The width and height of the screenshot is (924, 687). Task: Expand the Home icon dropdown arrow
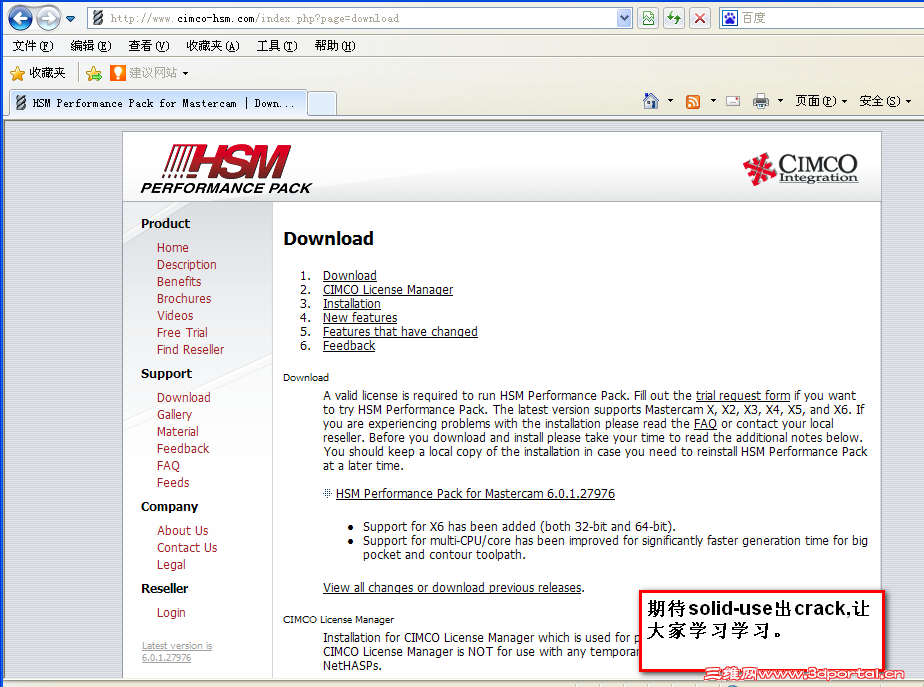pos(670,101)
